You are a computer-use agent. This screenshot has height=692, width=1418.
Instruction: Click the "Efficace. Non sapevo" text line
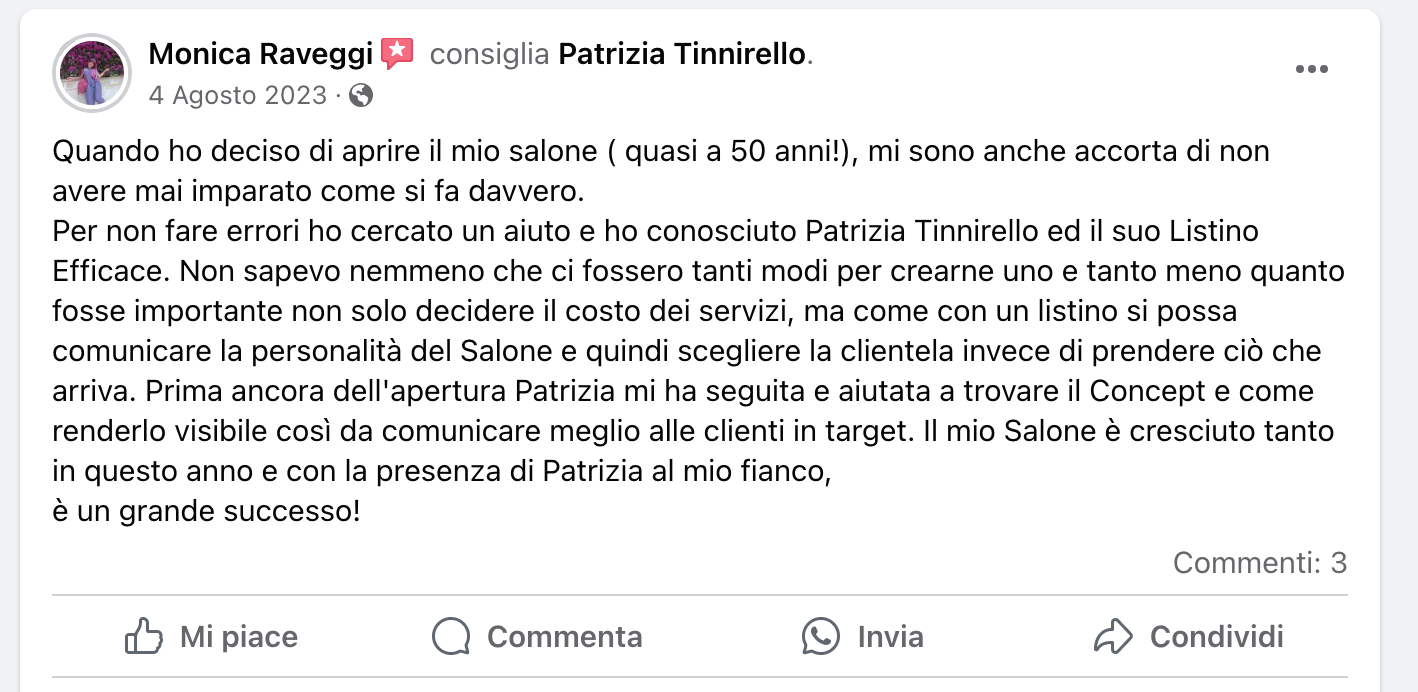(697, 272)
